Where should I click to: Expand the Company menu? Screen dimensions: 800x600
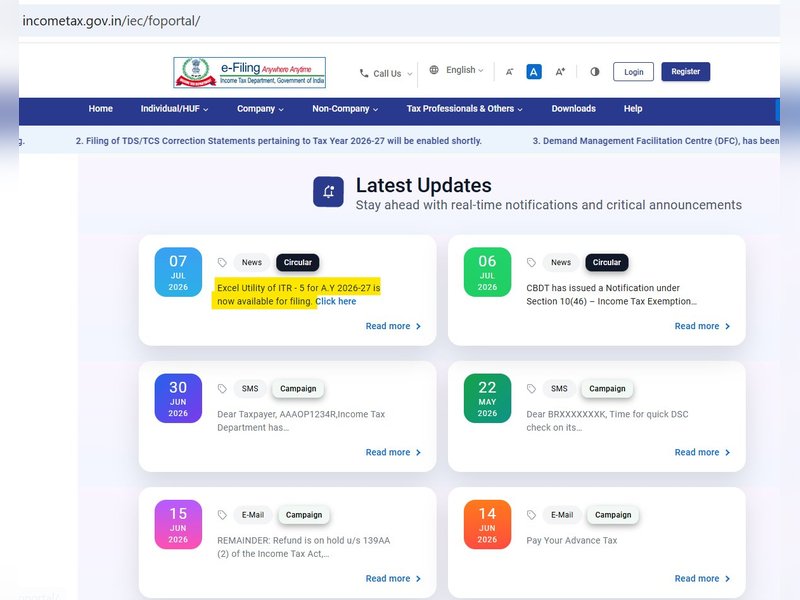coord(260,109)
